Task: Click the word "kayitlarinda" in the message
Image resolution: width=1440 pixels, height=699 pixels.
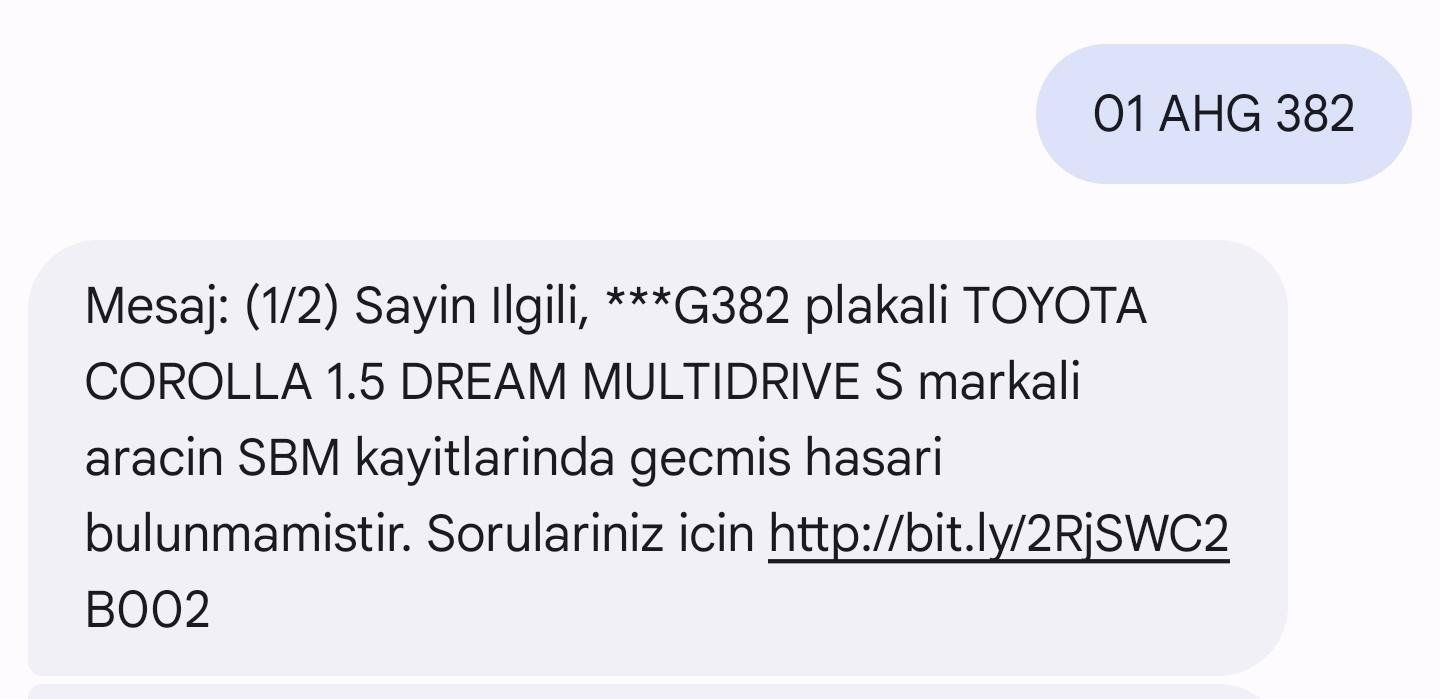Action: click(x=486, y=459)
